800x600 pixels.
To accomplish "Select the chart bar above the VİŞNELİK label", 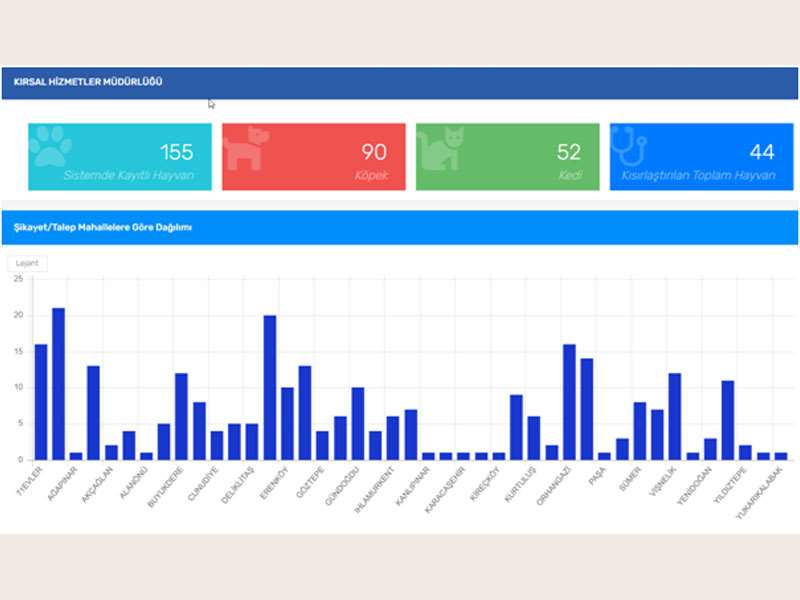I will 674,416.
